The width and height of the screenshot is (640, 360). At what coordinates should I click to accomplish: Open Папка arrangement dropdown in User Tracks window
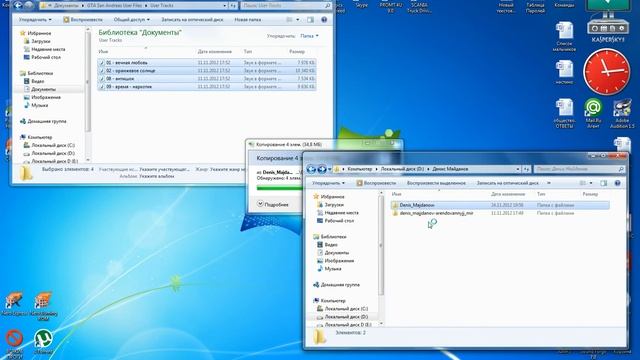click(x=309, y=36)
